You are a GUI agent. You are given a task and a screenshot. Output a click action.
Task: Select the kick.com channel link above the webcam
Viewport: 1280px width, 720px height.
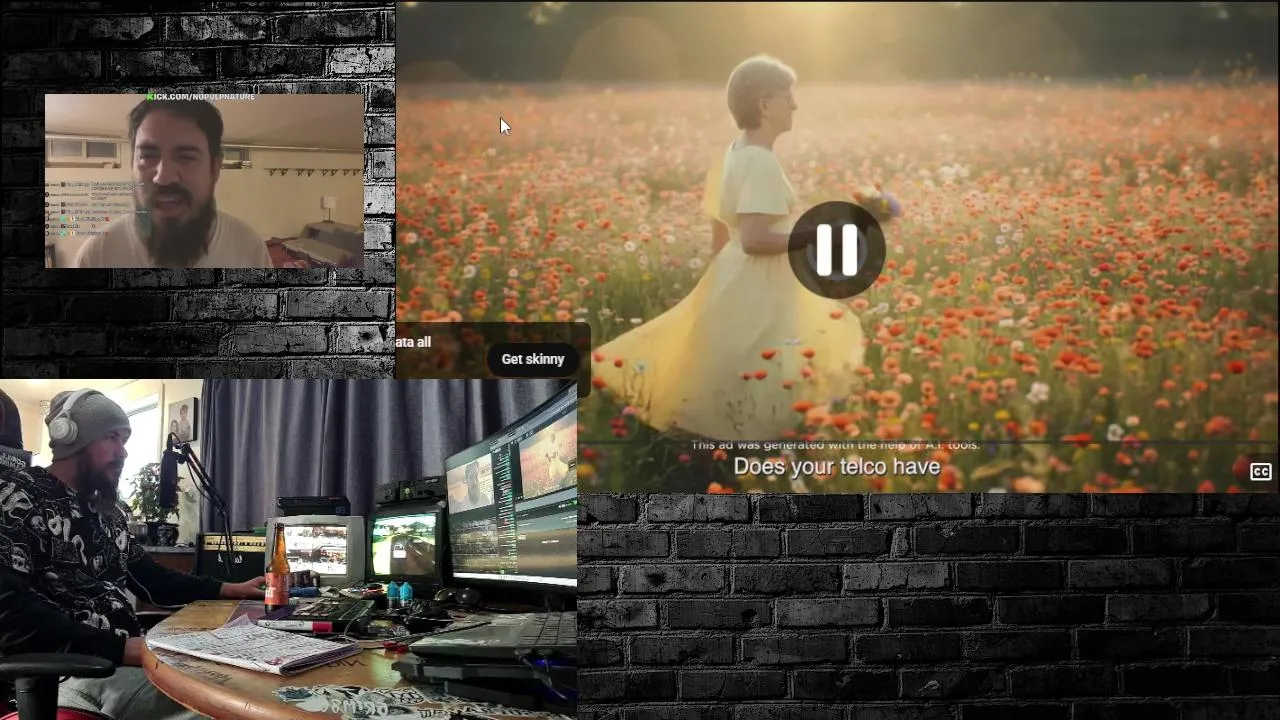(200, 97)
